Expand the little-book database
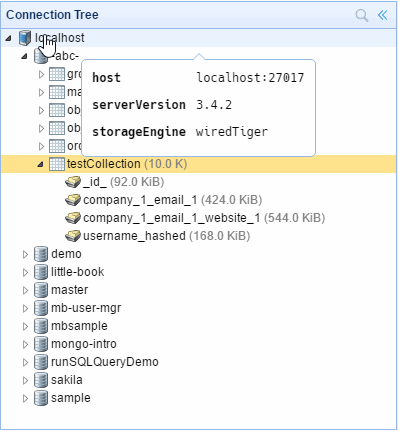The image size is (398, 433). coord(25,272)
